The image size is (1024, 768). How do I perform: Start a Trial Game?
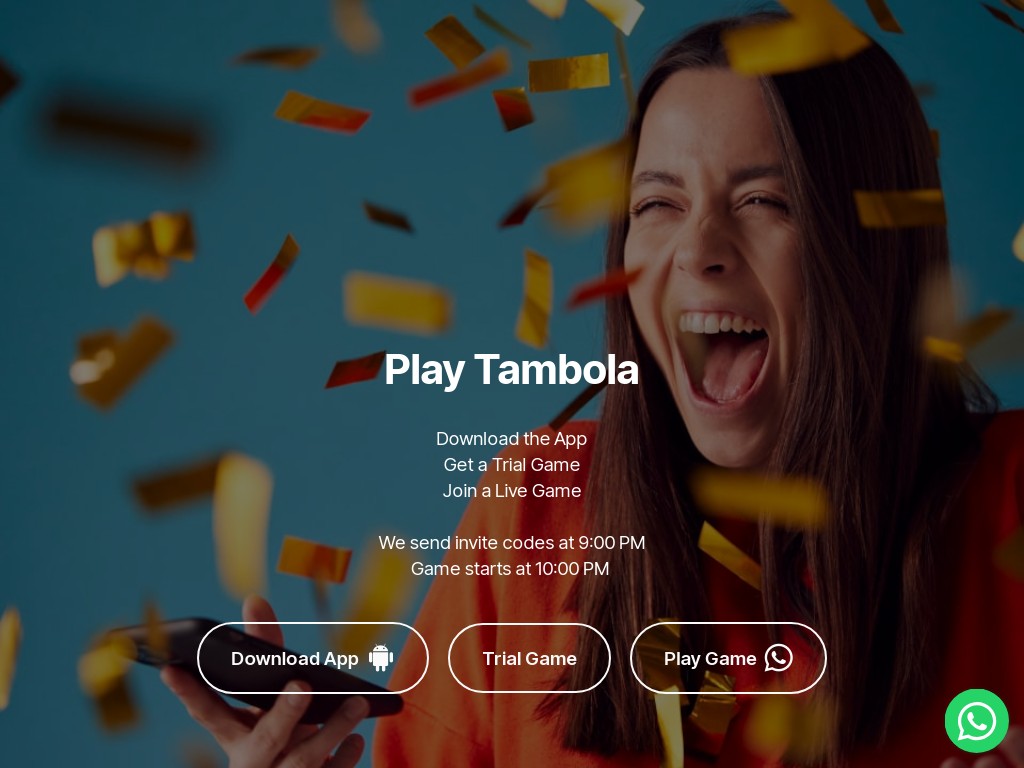[x=530, y=658]
